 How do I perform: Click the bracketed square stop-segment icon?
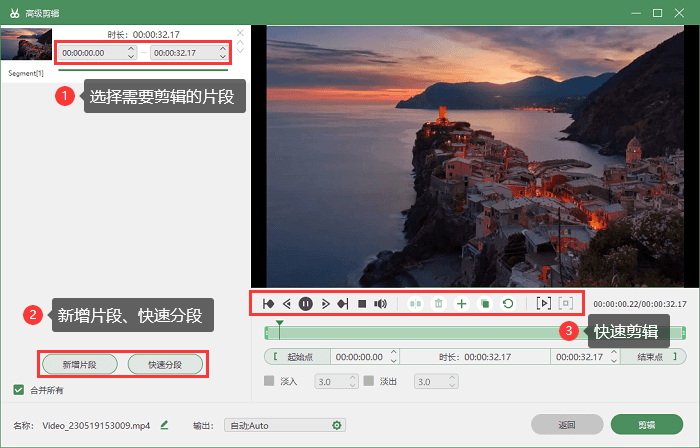tap(566, 303)
